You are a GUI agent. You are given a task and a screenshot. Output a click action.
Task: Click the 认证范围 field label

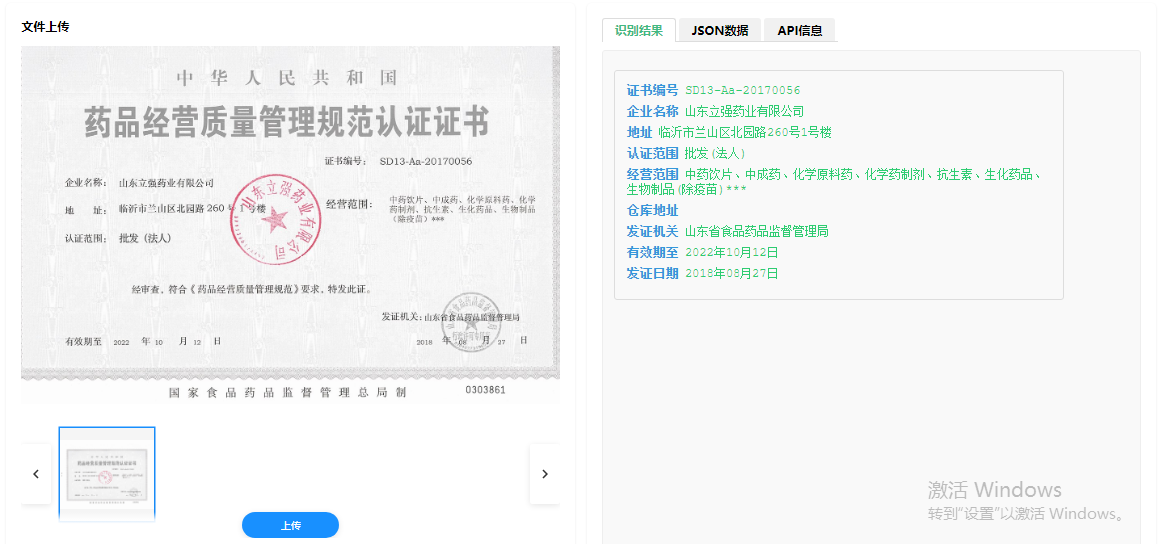tap(652, 153)
